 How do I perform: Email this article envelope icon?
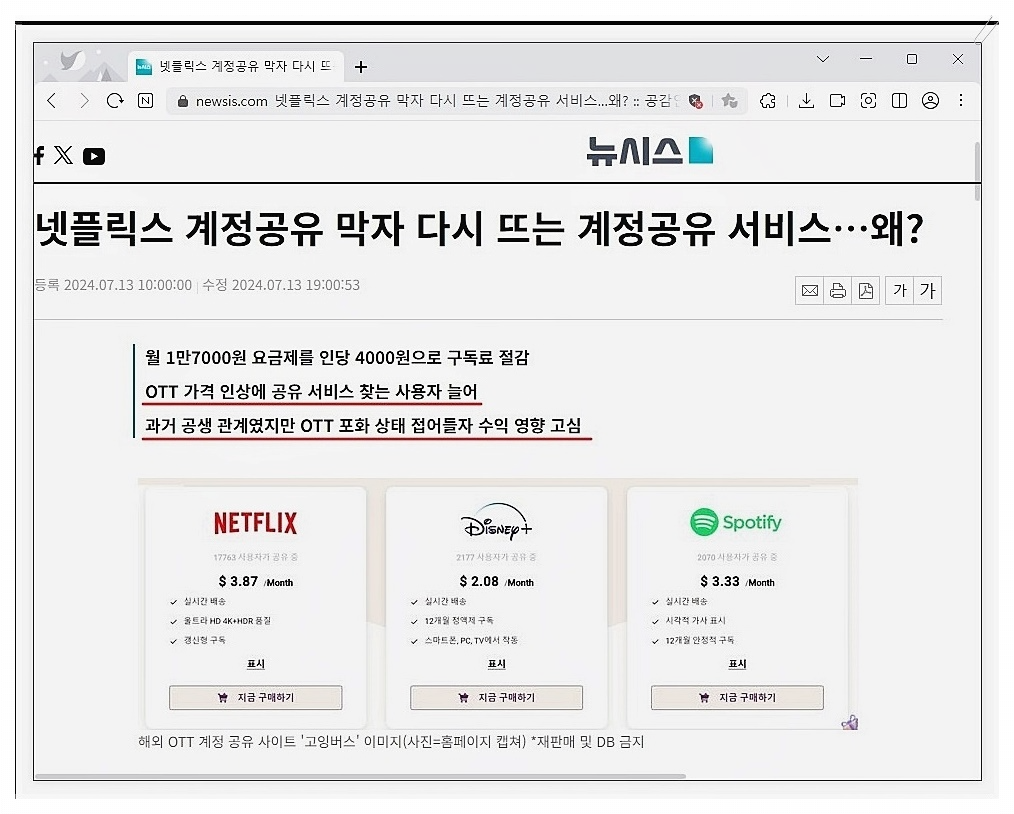tap(810, 290)
